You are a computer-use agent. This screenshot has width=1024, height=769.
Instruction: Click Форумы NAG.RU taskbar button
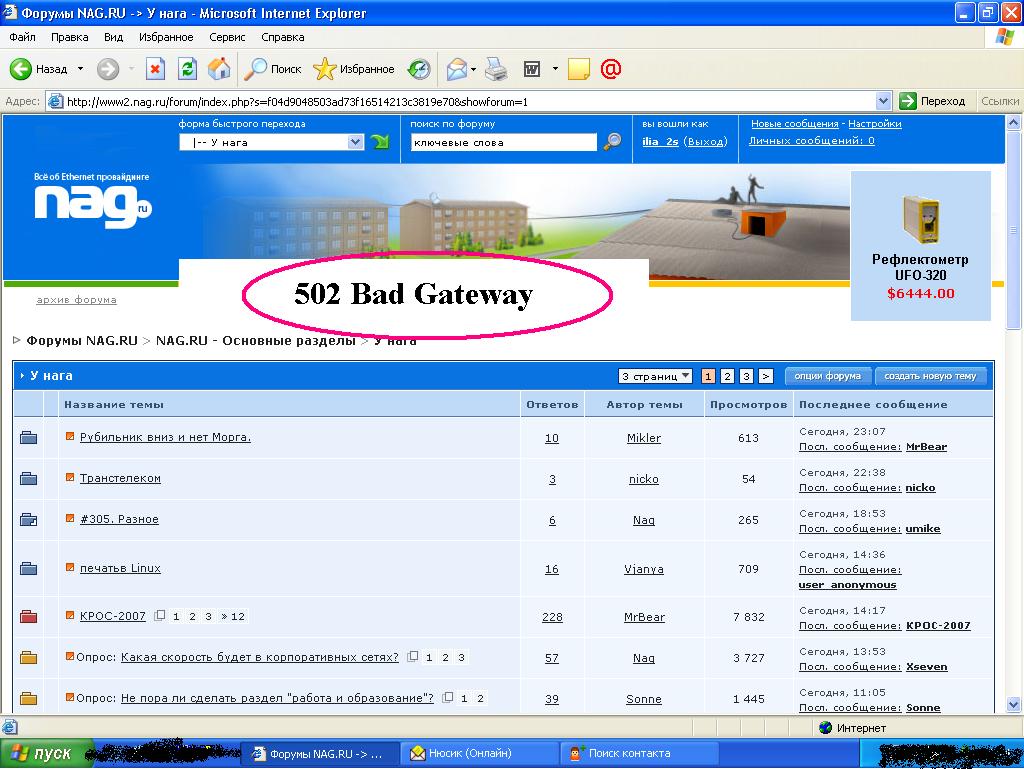pyautogui.click(x=320, y=753)
